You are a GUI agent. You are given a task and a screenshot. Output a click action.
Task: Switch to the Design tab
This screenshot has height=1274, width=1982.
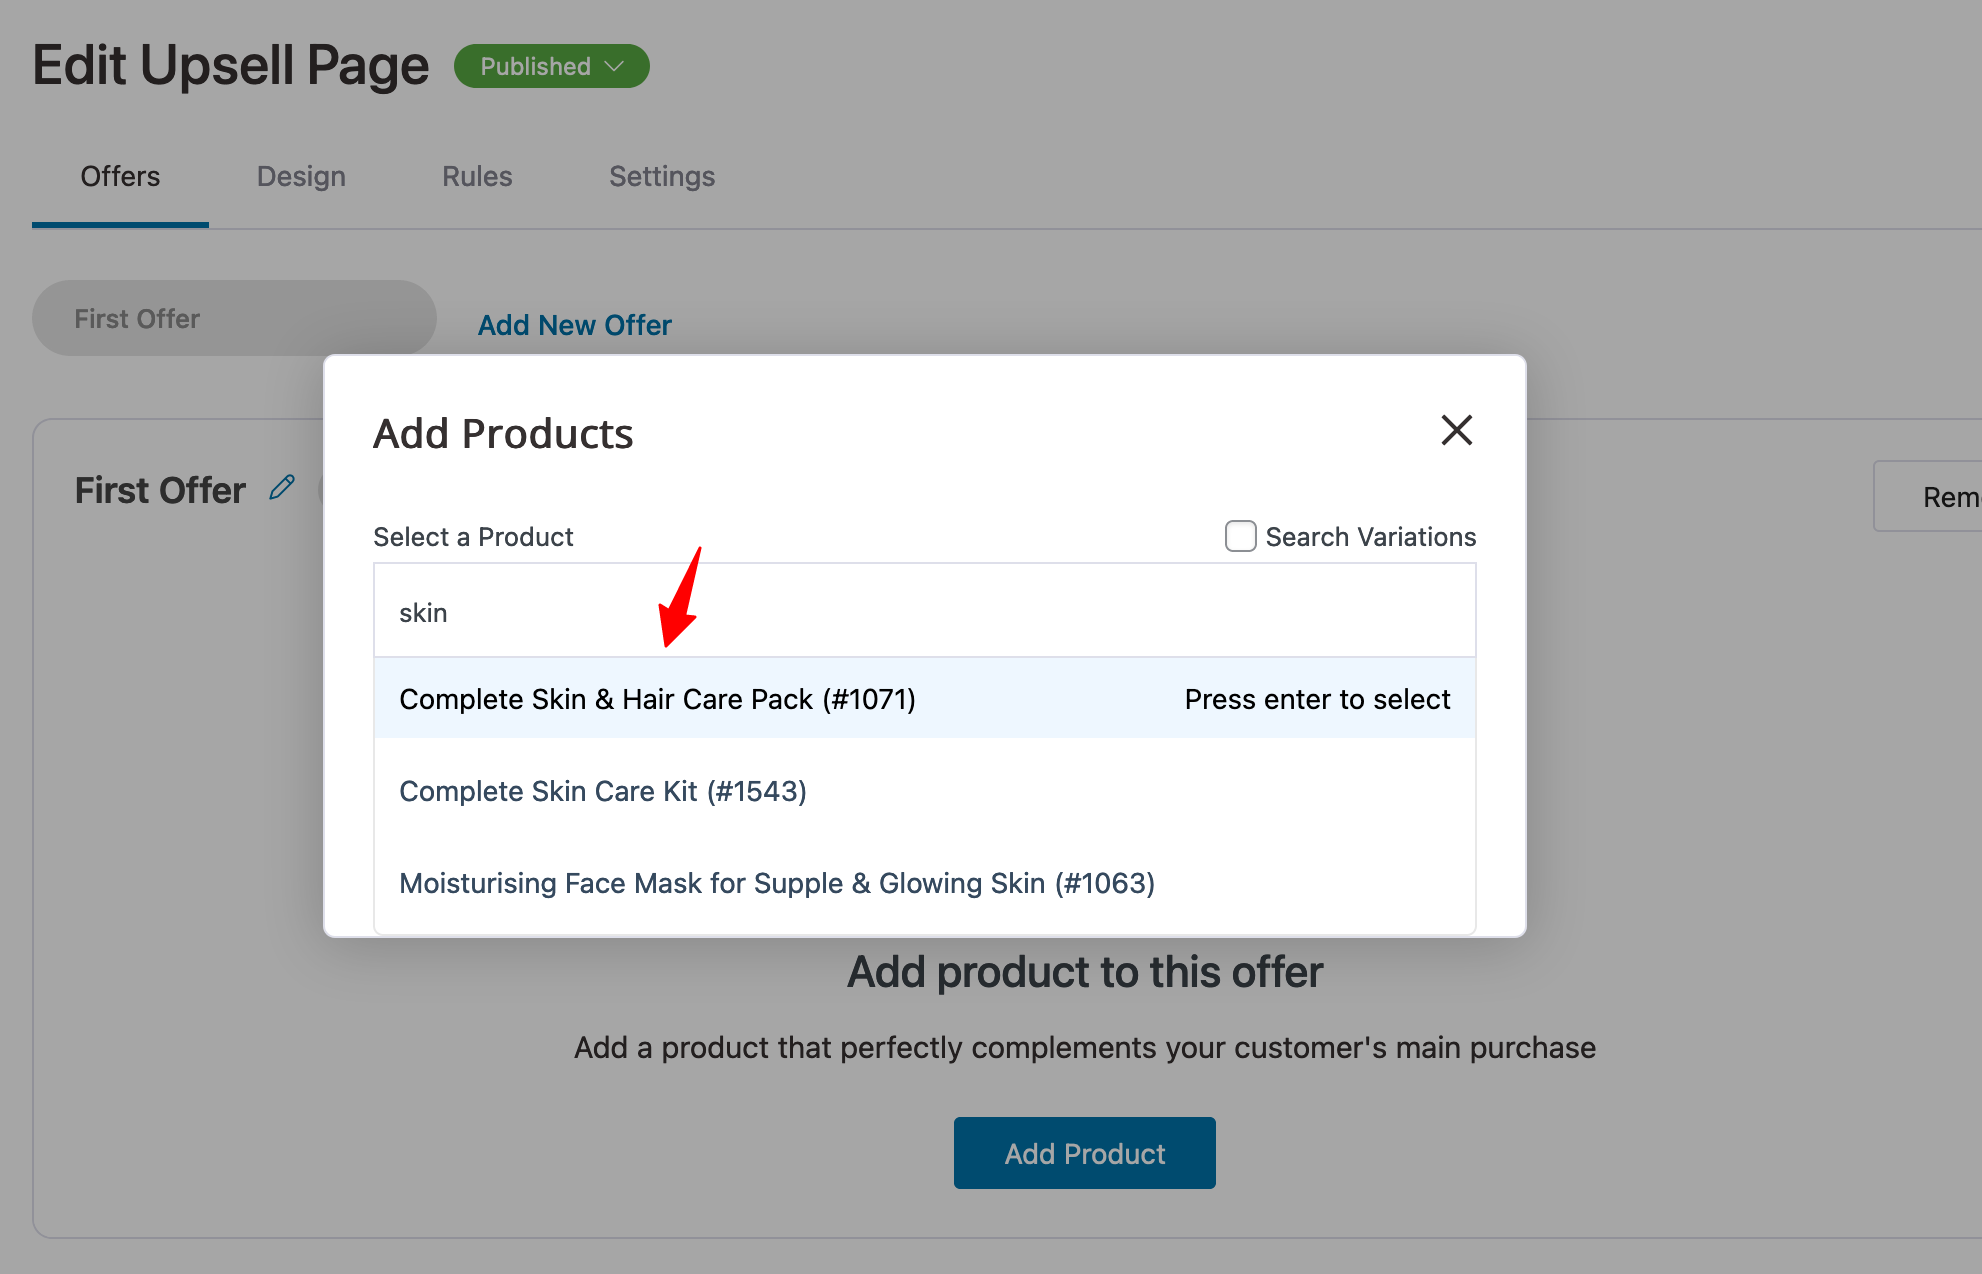tap(300, 176)
